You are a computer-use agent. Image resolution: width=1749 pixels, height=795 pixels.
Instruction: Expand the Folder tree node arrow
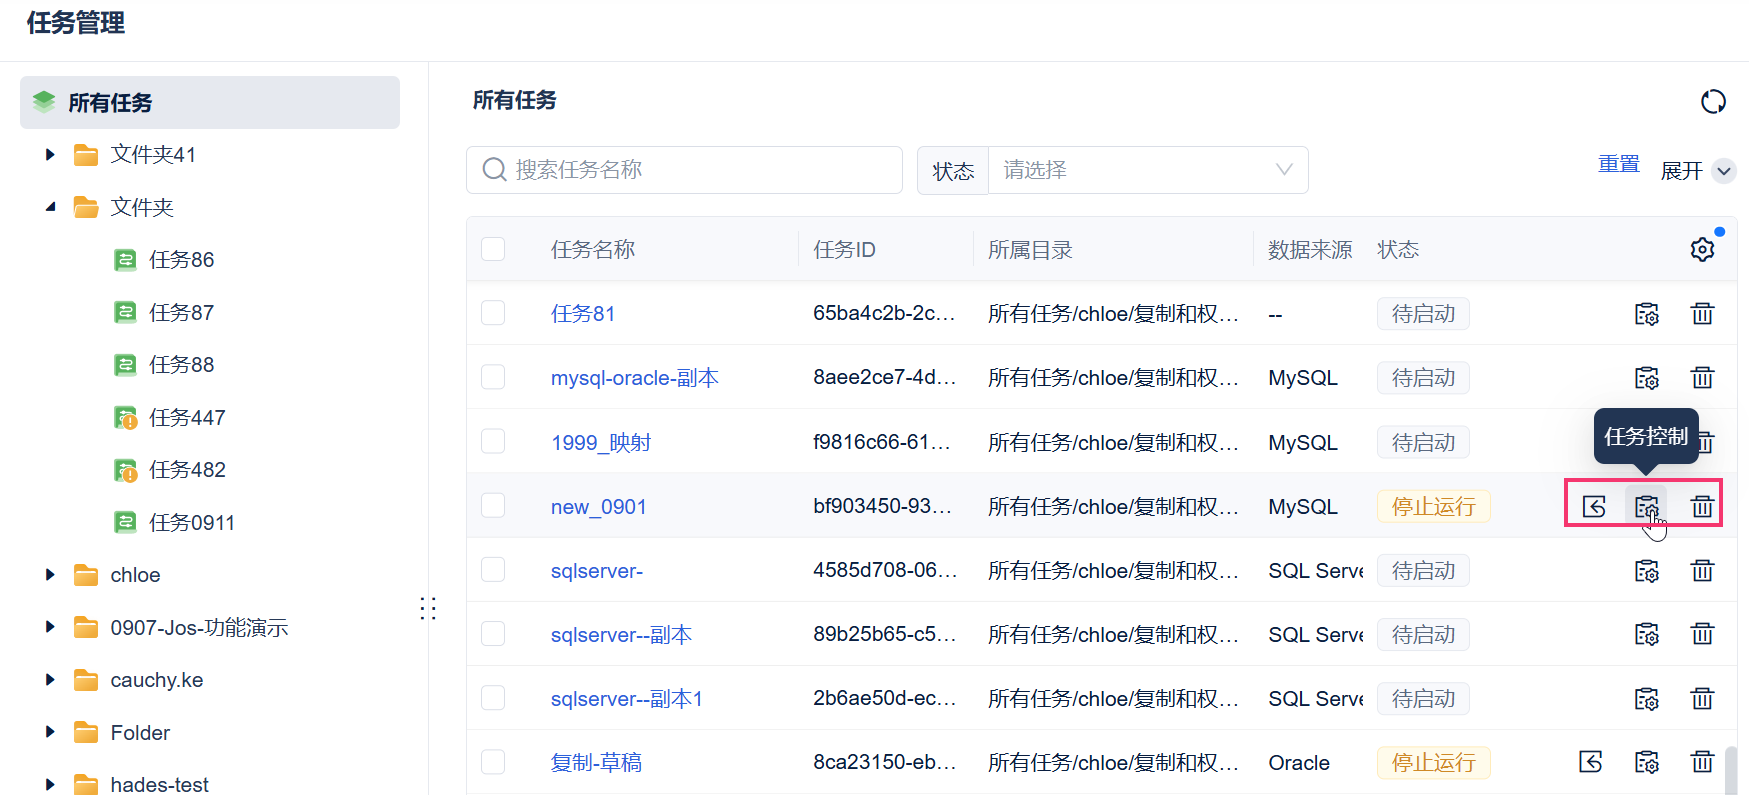pyautogui.click(x=50, y=733)
